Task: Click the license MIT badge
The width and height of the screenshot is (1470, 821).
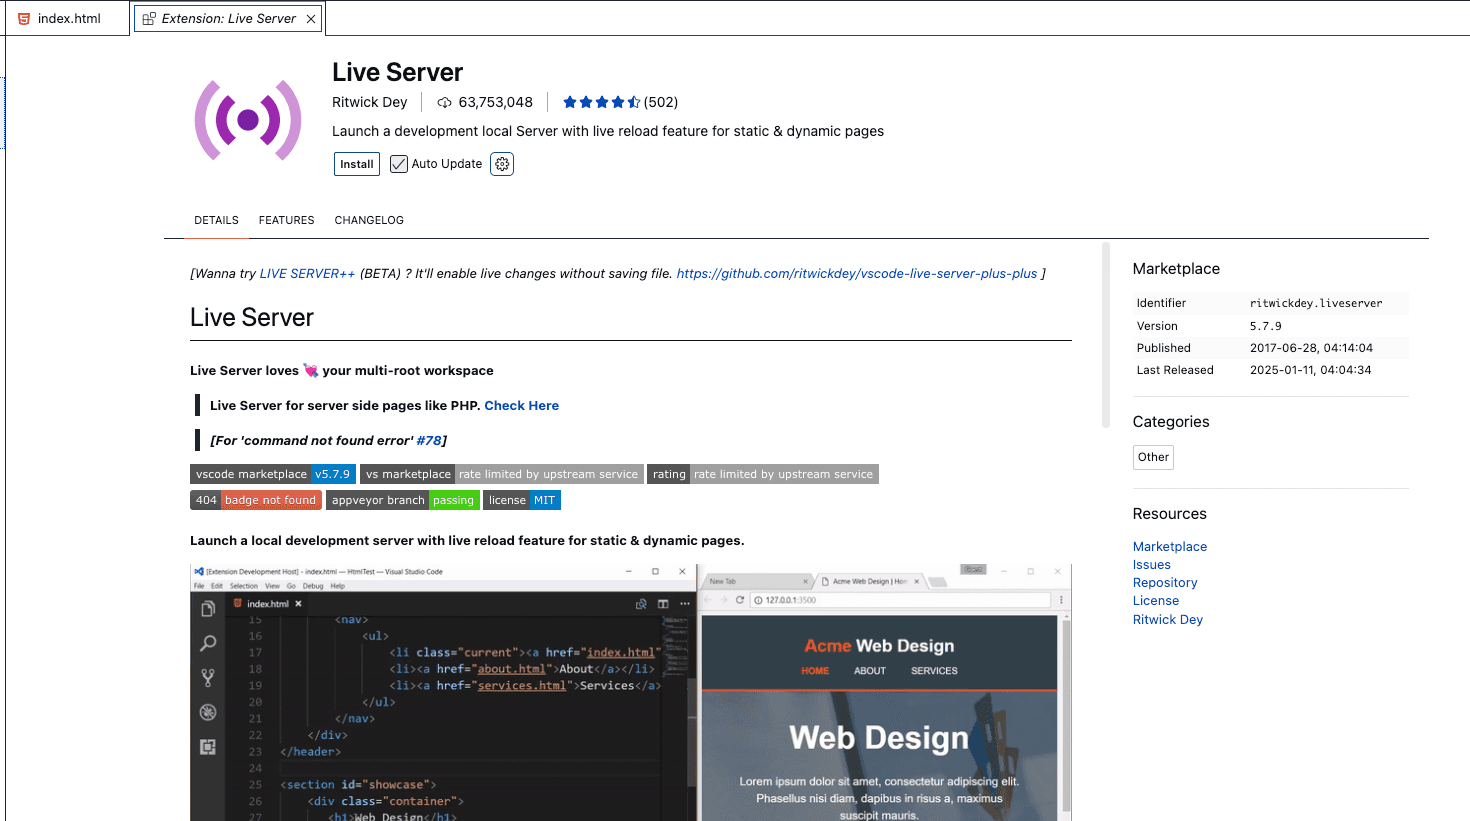Action: coord(522,500)
